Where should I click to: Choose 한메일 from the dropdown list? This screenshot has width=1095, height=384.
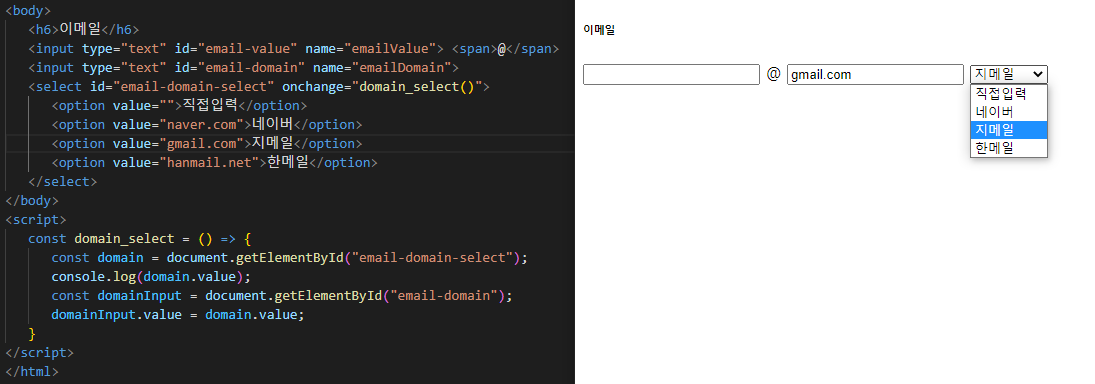click(1008, 148)
